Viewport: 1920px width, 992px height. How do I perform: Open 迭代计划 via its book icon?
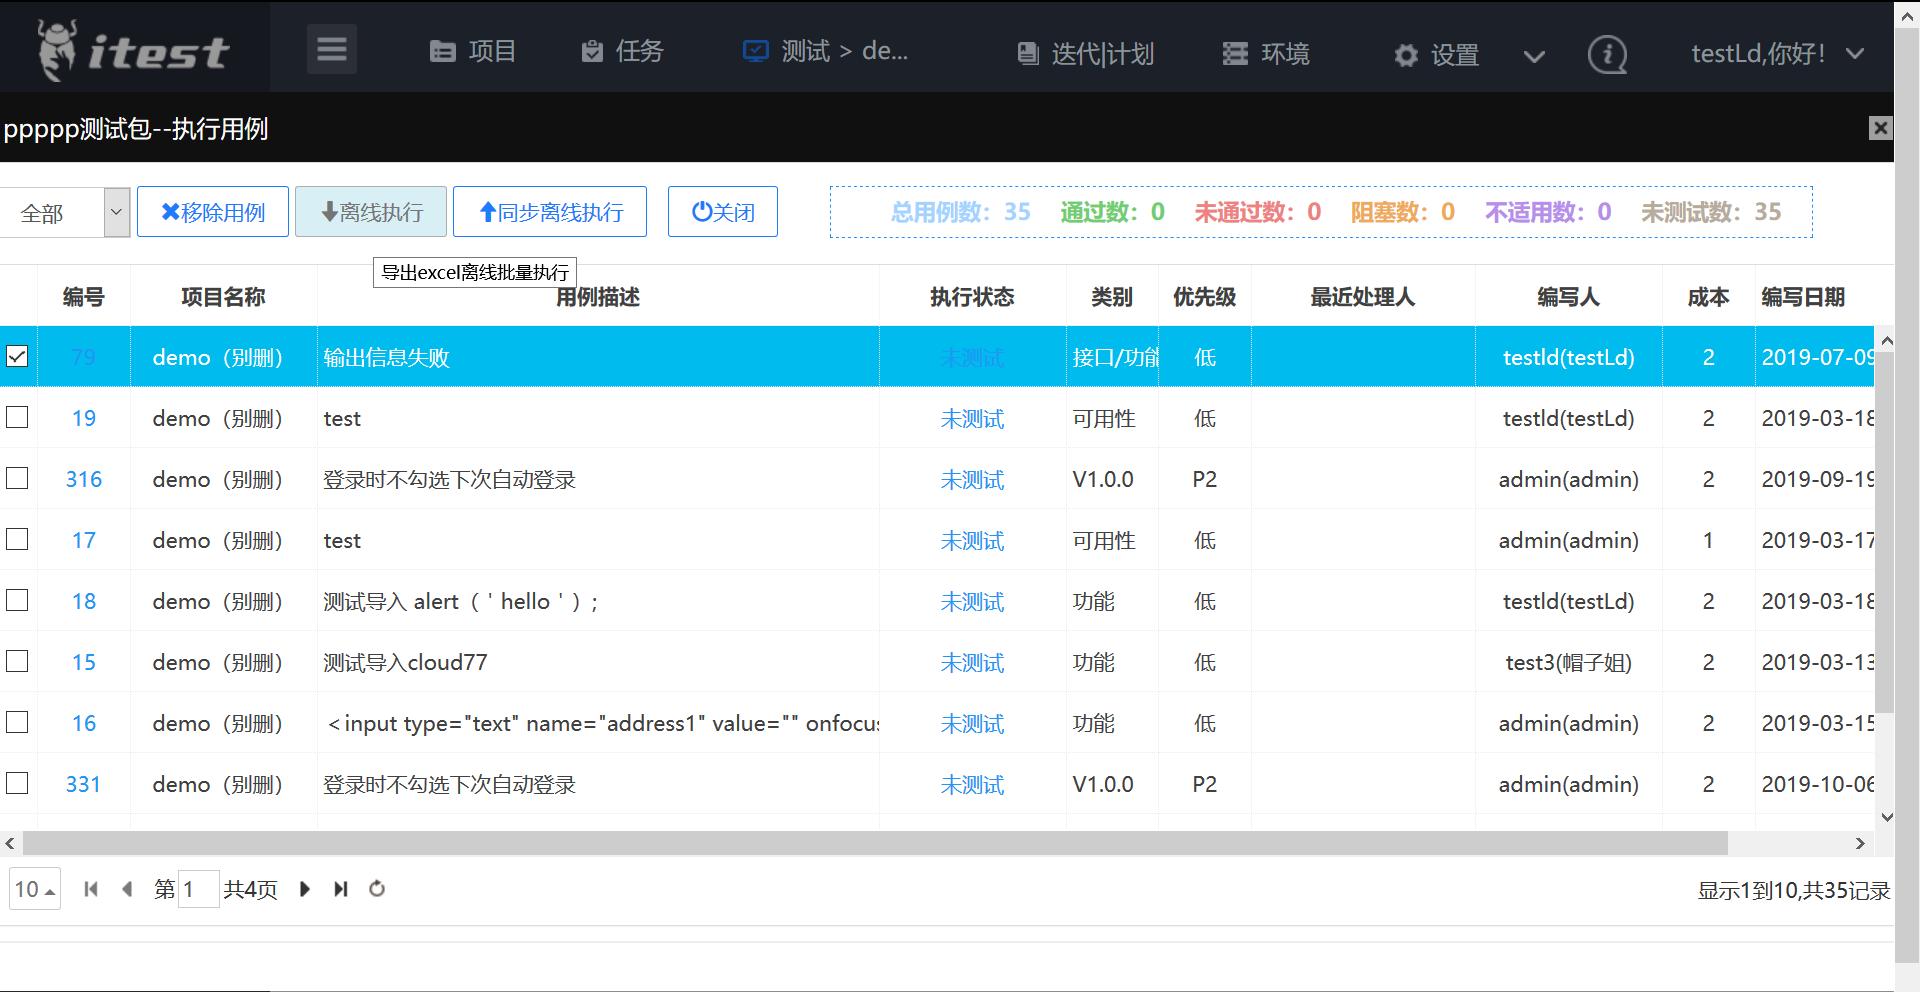1028,53
